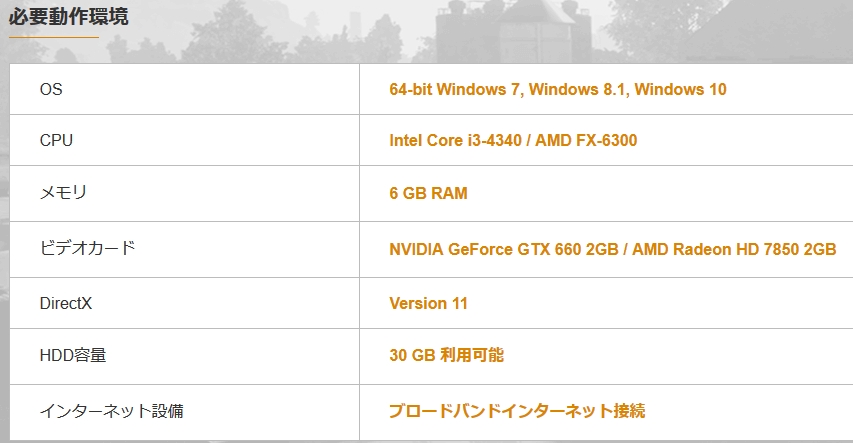Select the インターネット設備 row label
The width and height of the screenshot is (853, 443).
coord(111,410)
